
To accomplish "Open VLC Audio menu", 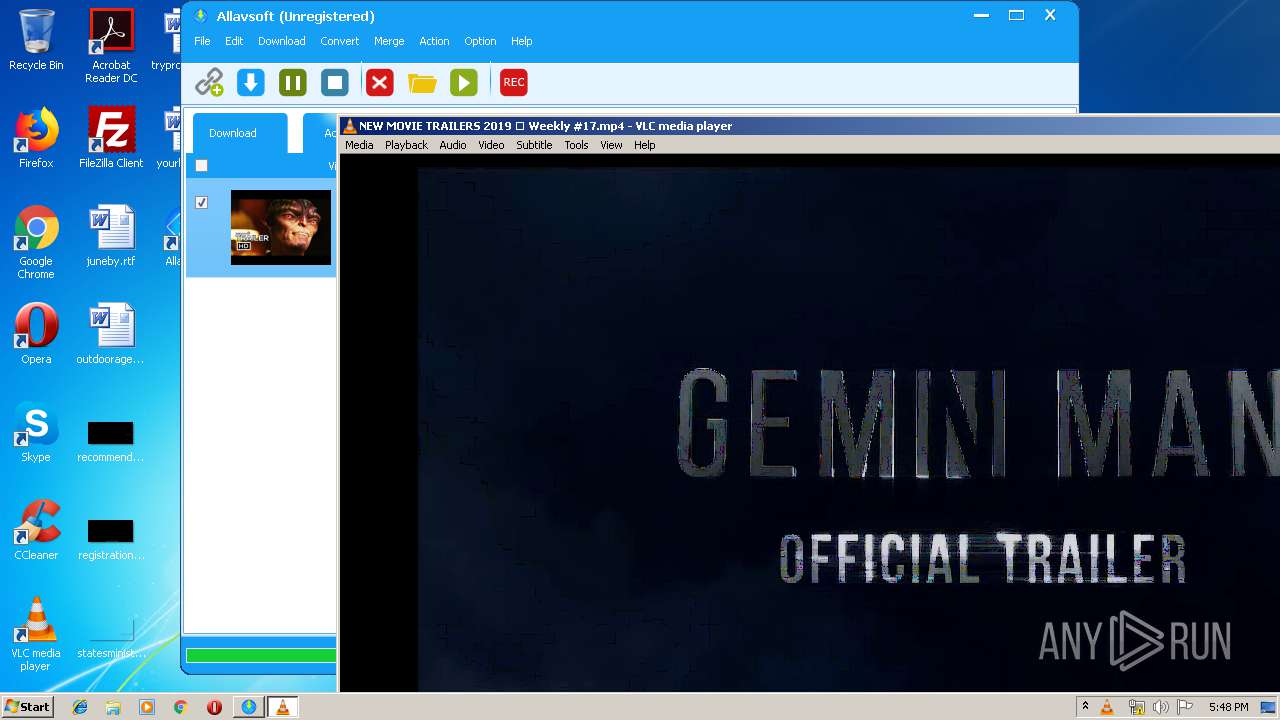I will (452, 145).
